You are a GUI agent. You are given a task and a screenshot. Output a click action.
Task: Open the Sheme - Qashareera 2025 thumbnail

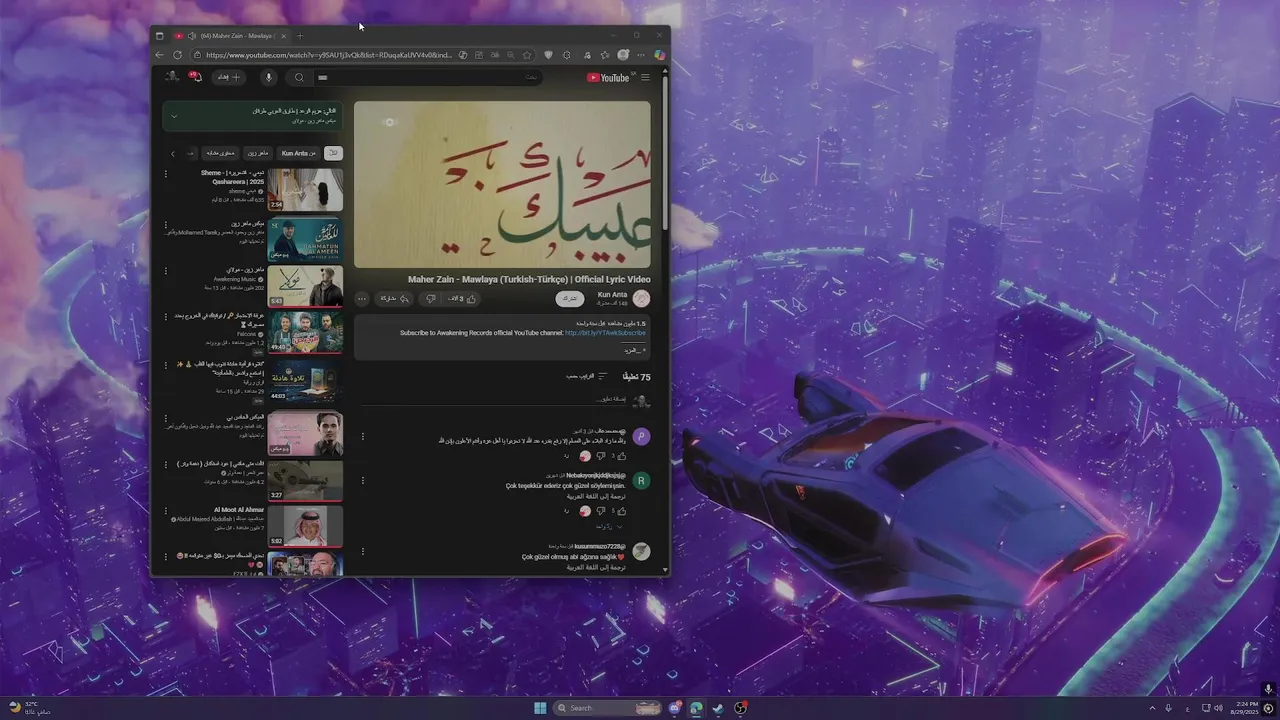pos(305,189)
